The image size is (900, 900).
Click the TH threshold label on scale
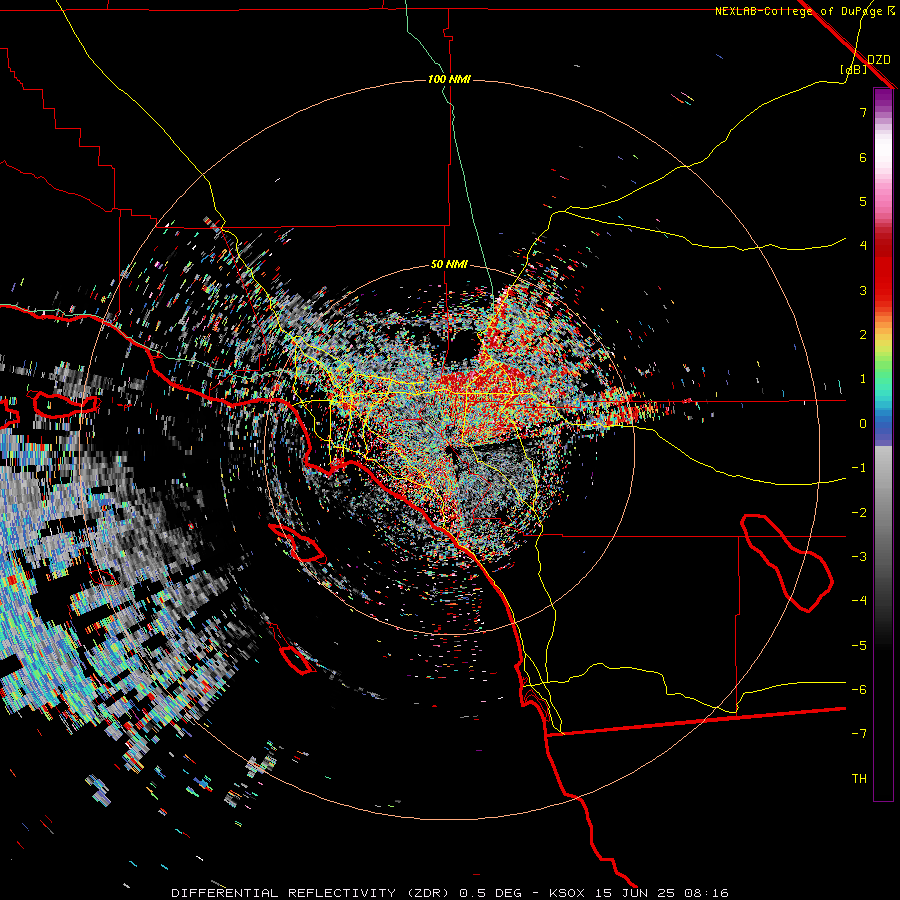click(859, 779)
